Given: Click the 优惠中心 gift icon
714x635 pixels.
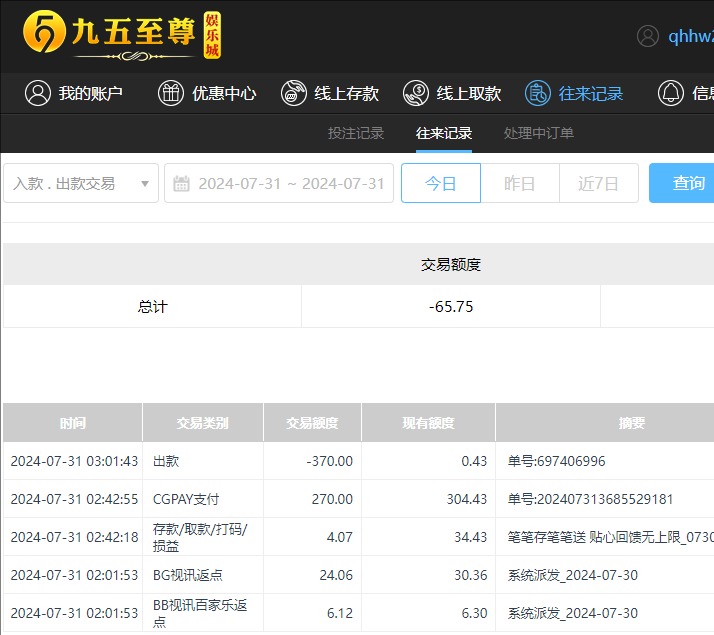Looking at the screenshot, I should (x=171, y=93).
